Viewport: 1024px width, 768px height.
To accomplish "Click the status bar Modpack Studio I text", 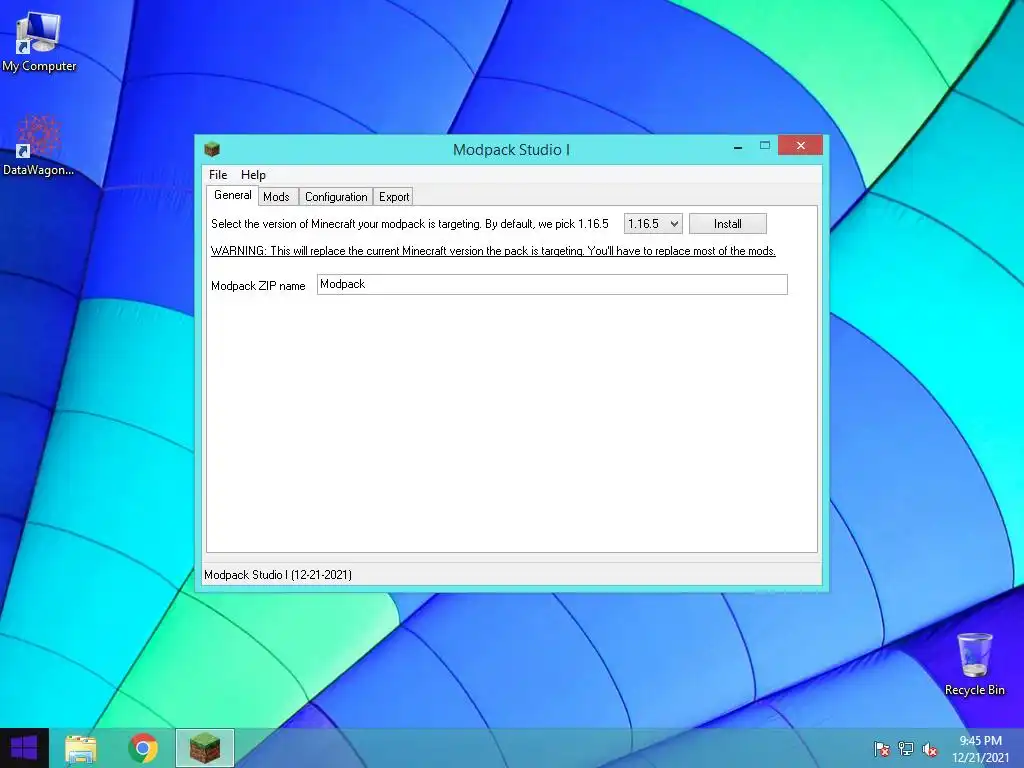I will (x=278, y=575).
